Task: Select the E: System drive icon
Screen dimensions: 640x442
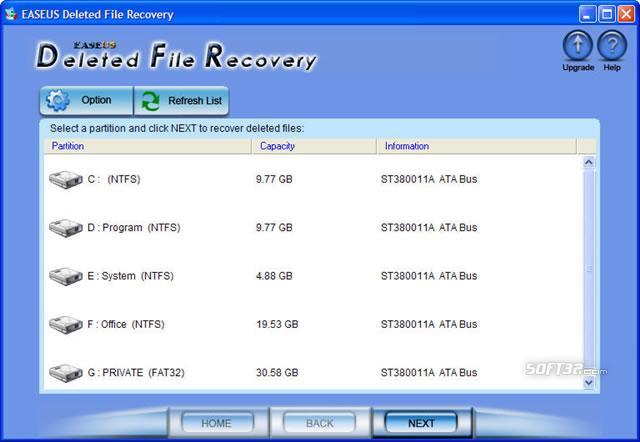Action: 66,276
